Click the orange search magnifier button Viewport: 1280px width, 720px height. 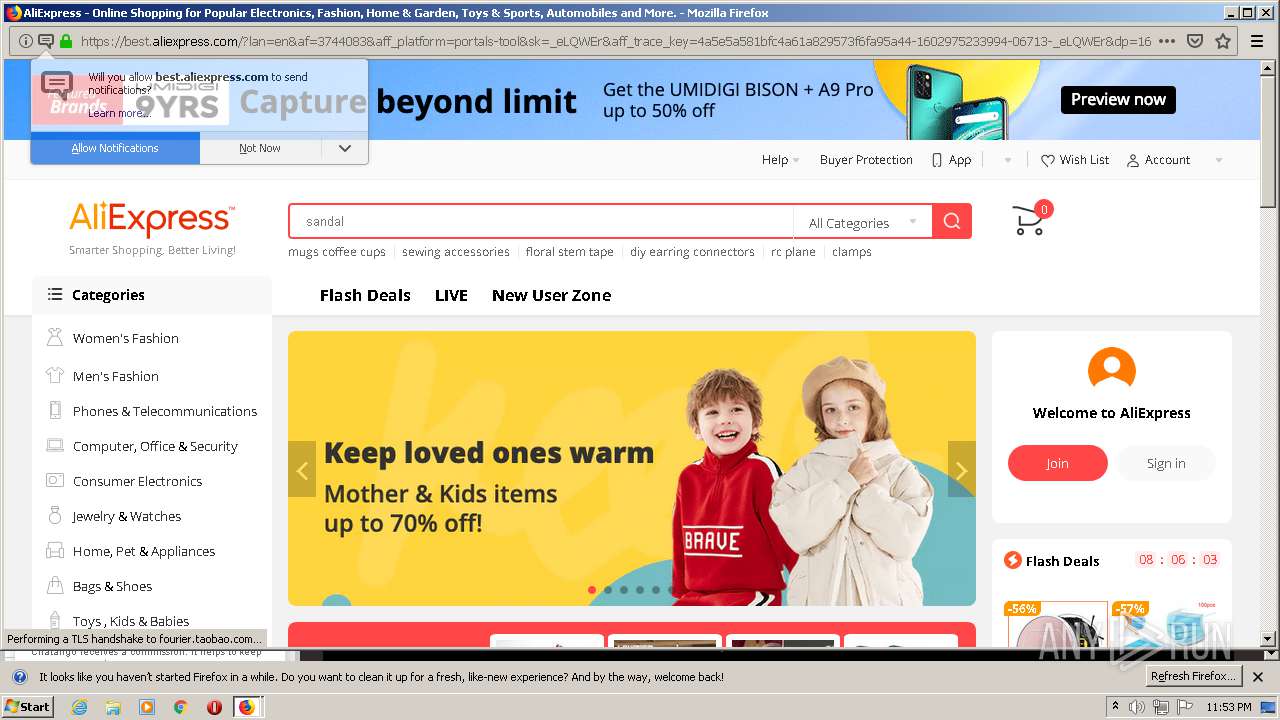coord(952,221)
